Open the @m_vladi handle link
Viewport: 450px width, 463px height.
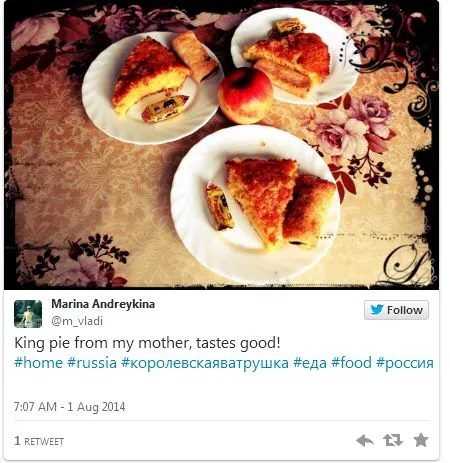(77, 321)
